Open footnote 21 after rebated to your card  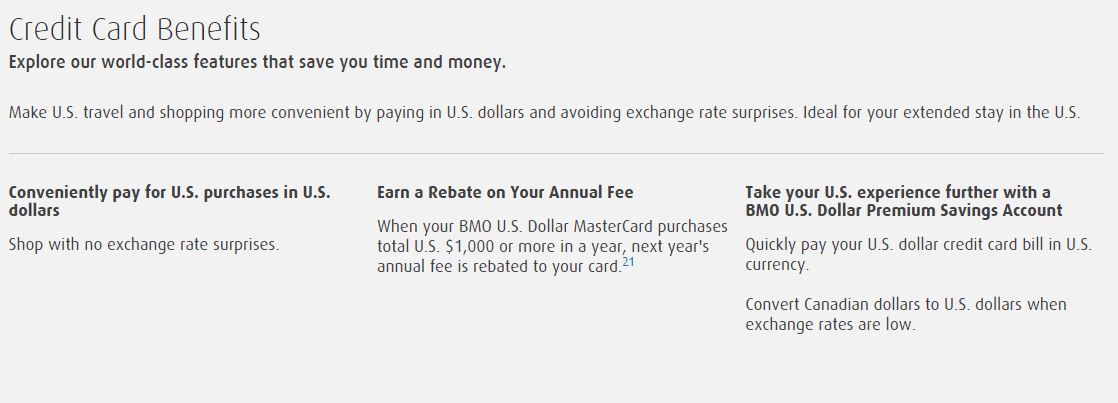tap(628, 262)
